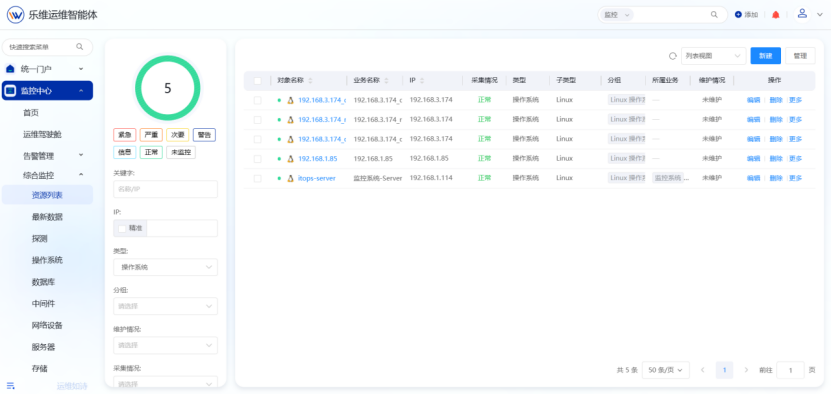Click the red notification bell icon
The width and height of the screenshot is (831, 395).
pyautogui.click(x=775, y=15)
